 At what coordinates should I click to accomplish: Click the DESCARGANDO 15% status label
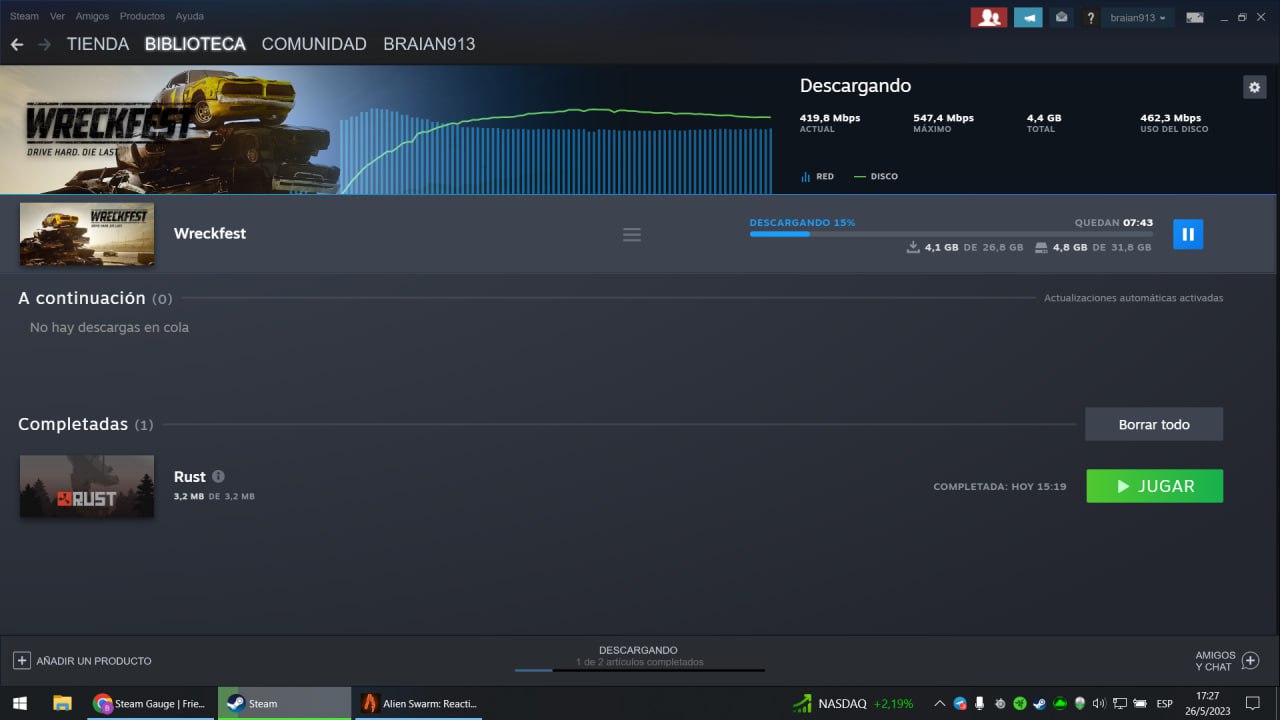[x=802, y=222]
